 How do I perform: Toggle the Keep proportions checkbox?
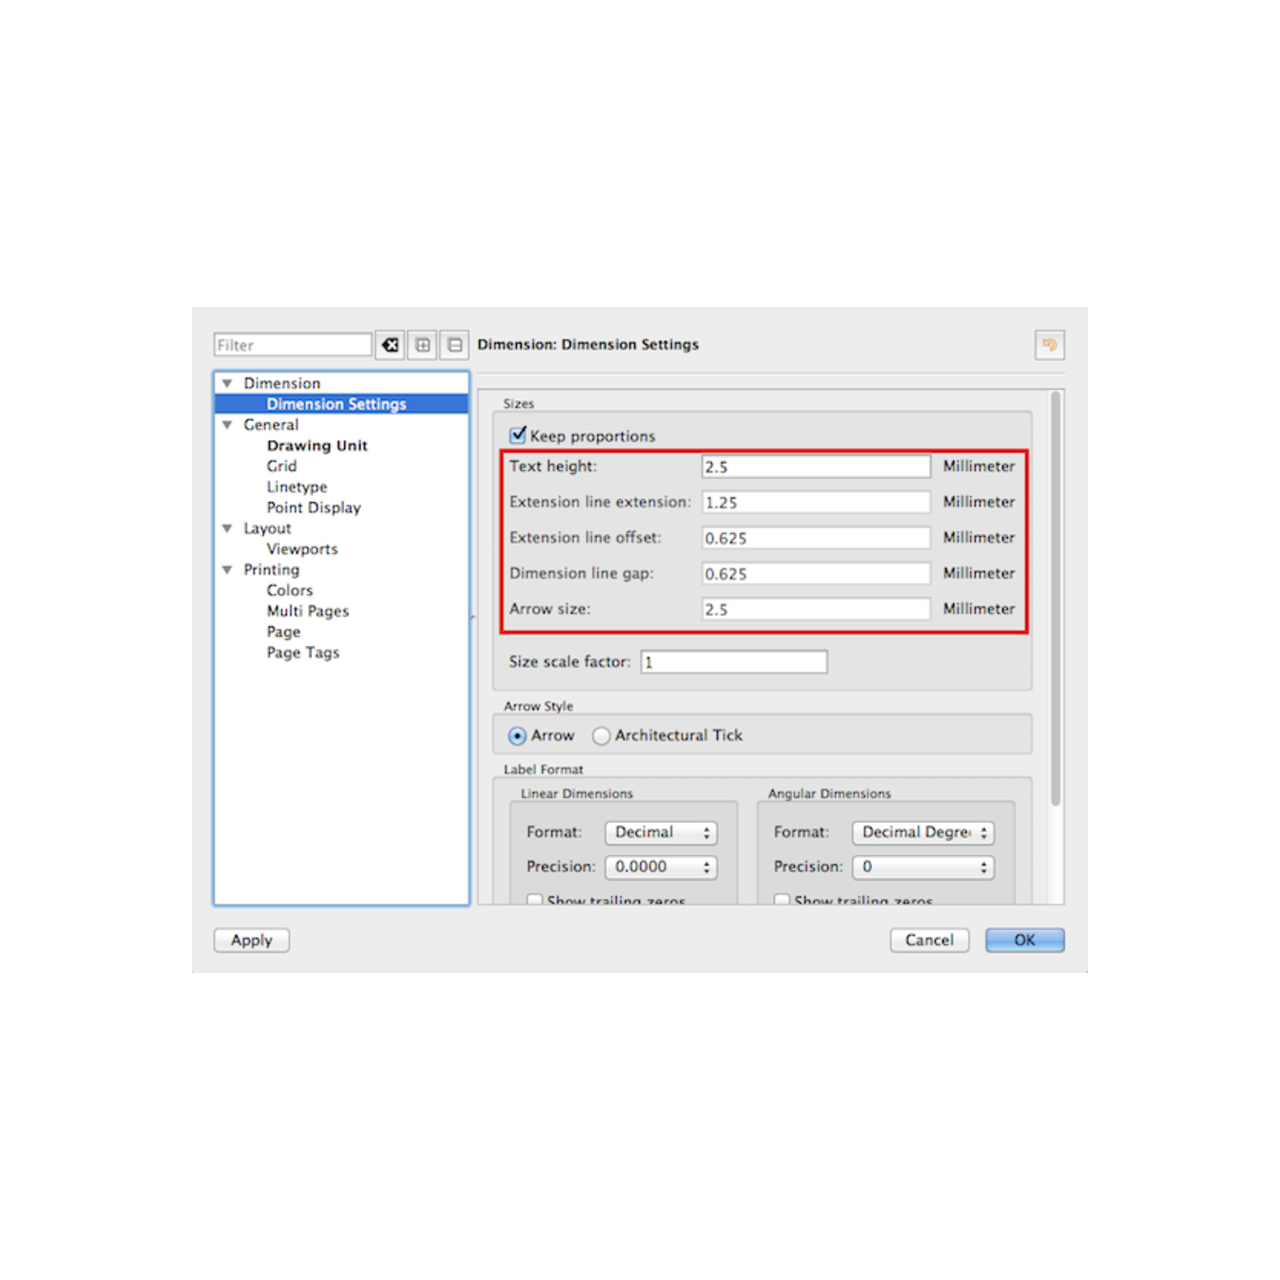coord(518,435)
